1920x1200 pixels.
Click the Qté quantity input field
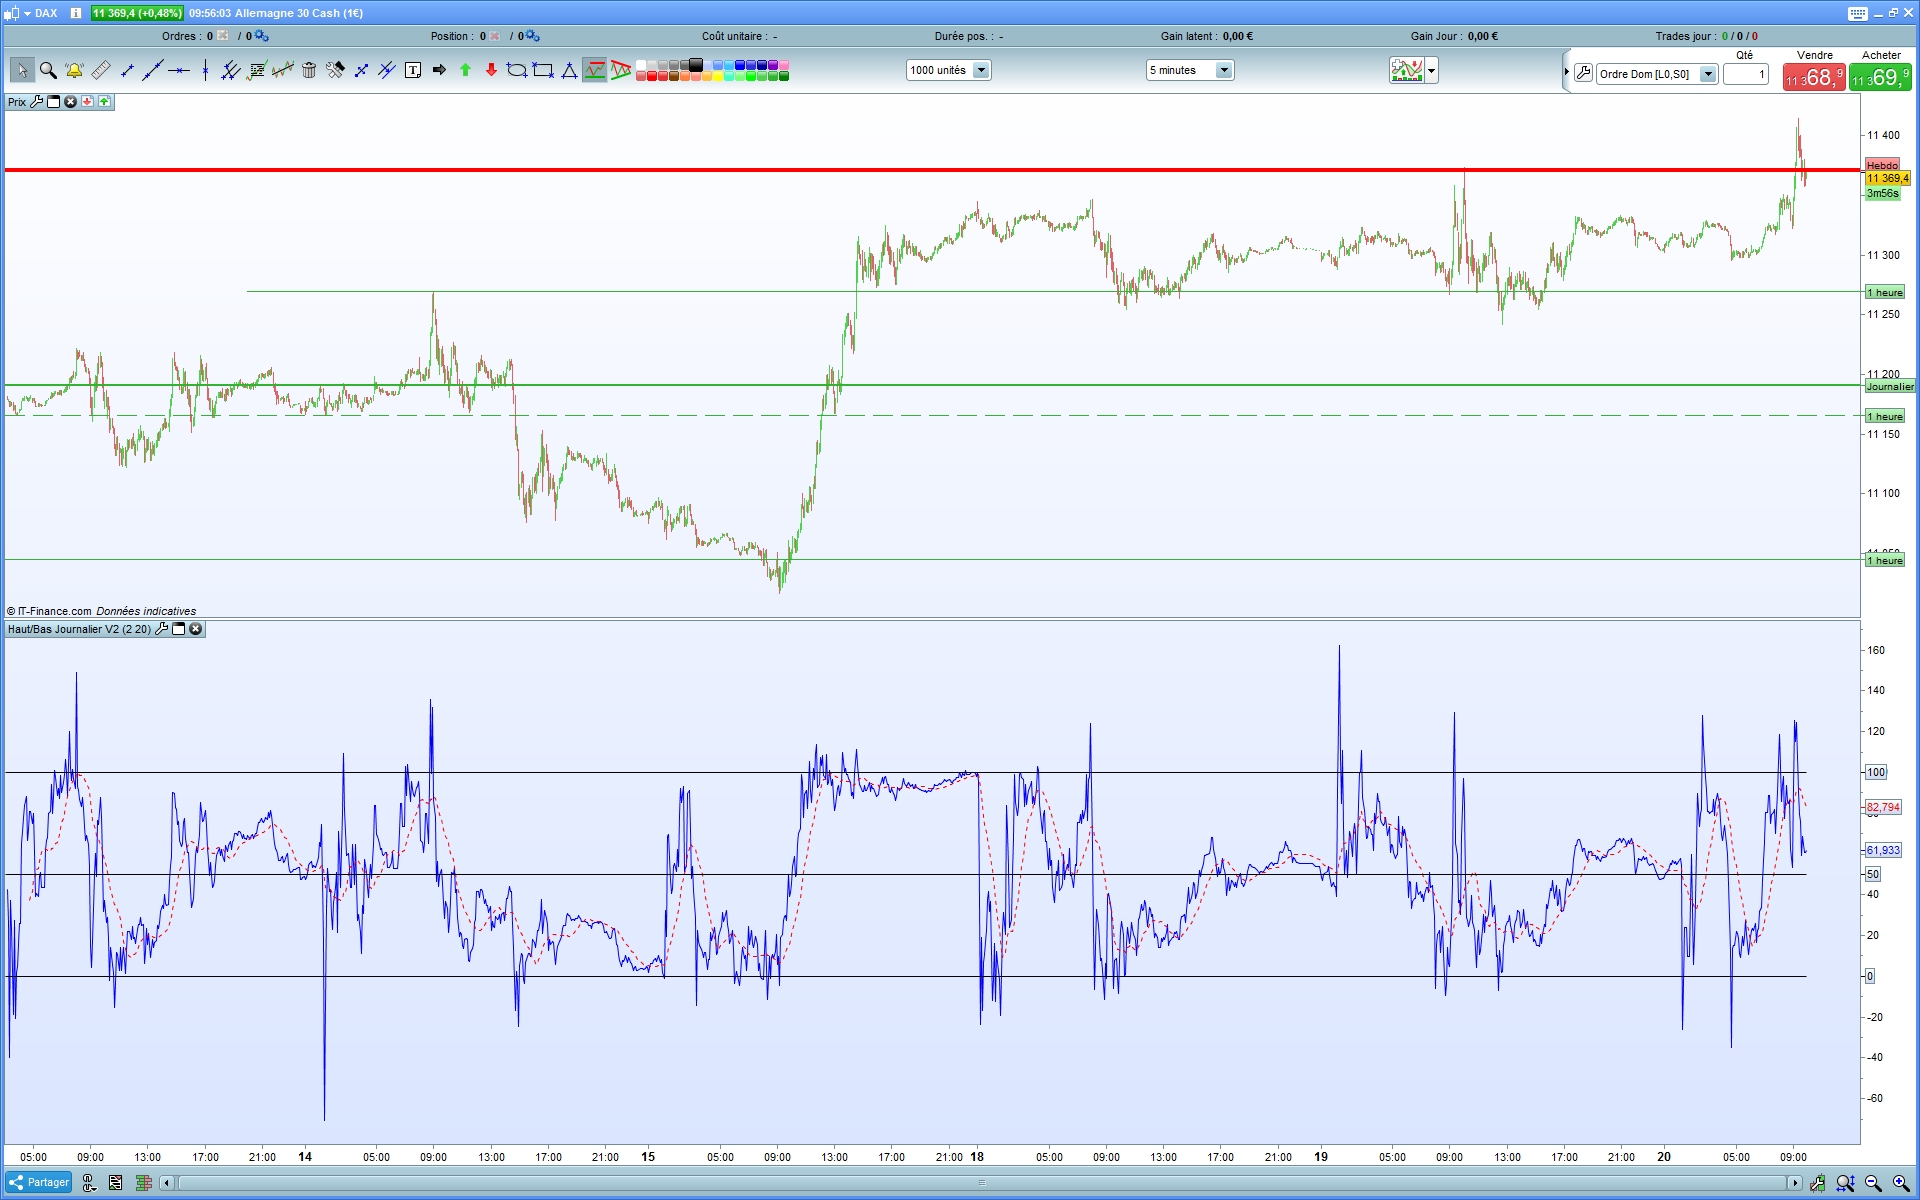[x=1746, y=74]
